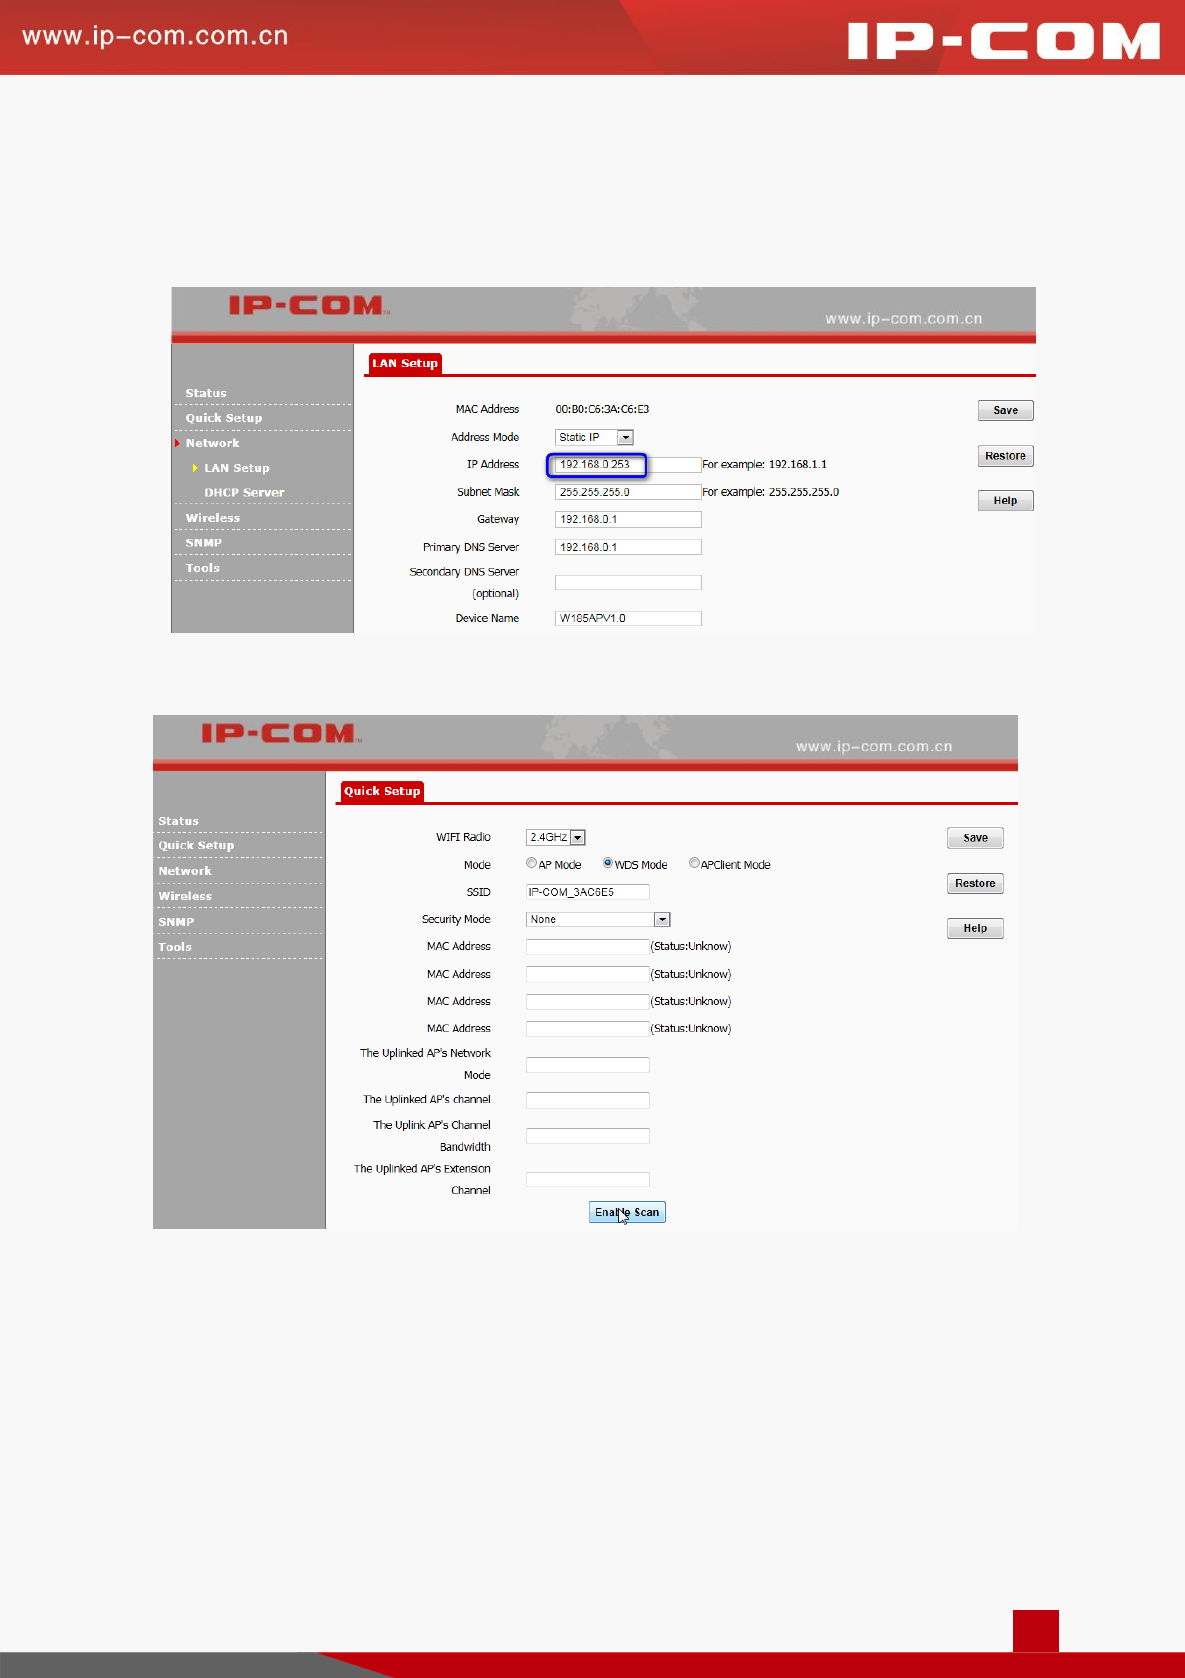This screenshot has height=1678, width=1185.
Task: Click www.ip-com.com.cn in Quick Setup banner
Action: (x=874, y=747)
